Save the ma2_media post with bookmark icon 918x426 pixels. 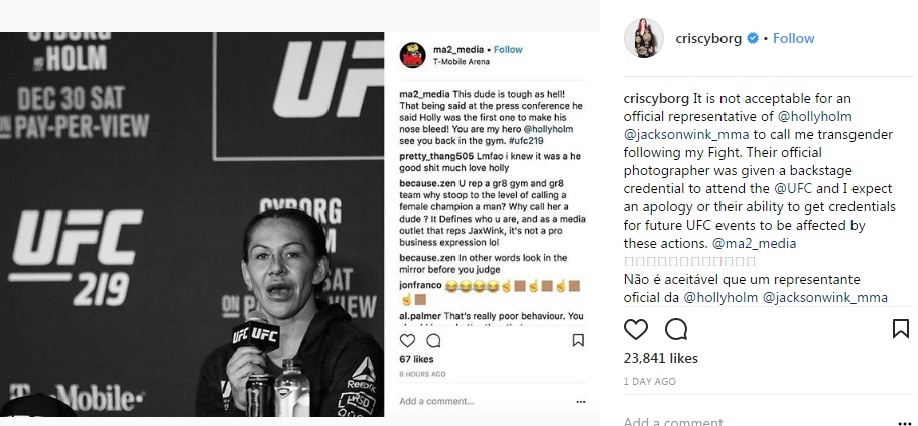click(x=578, y=340)
